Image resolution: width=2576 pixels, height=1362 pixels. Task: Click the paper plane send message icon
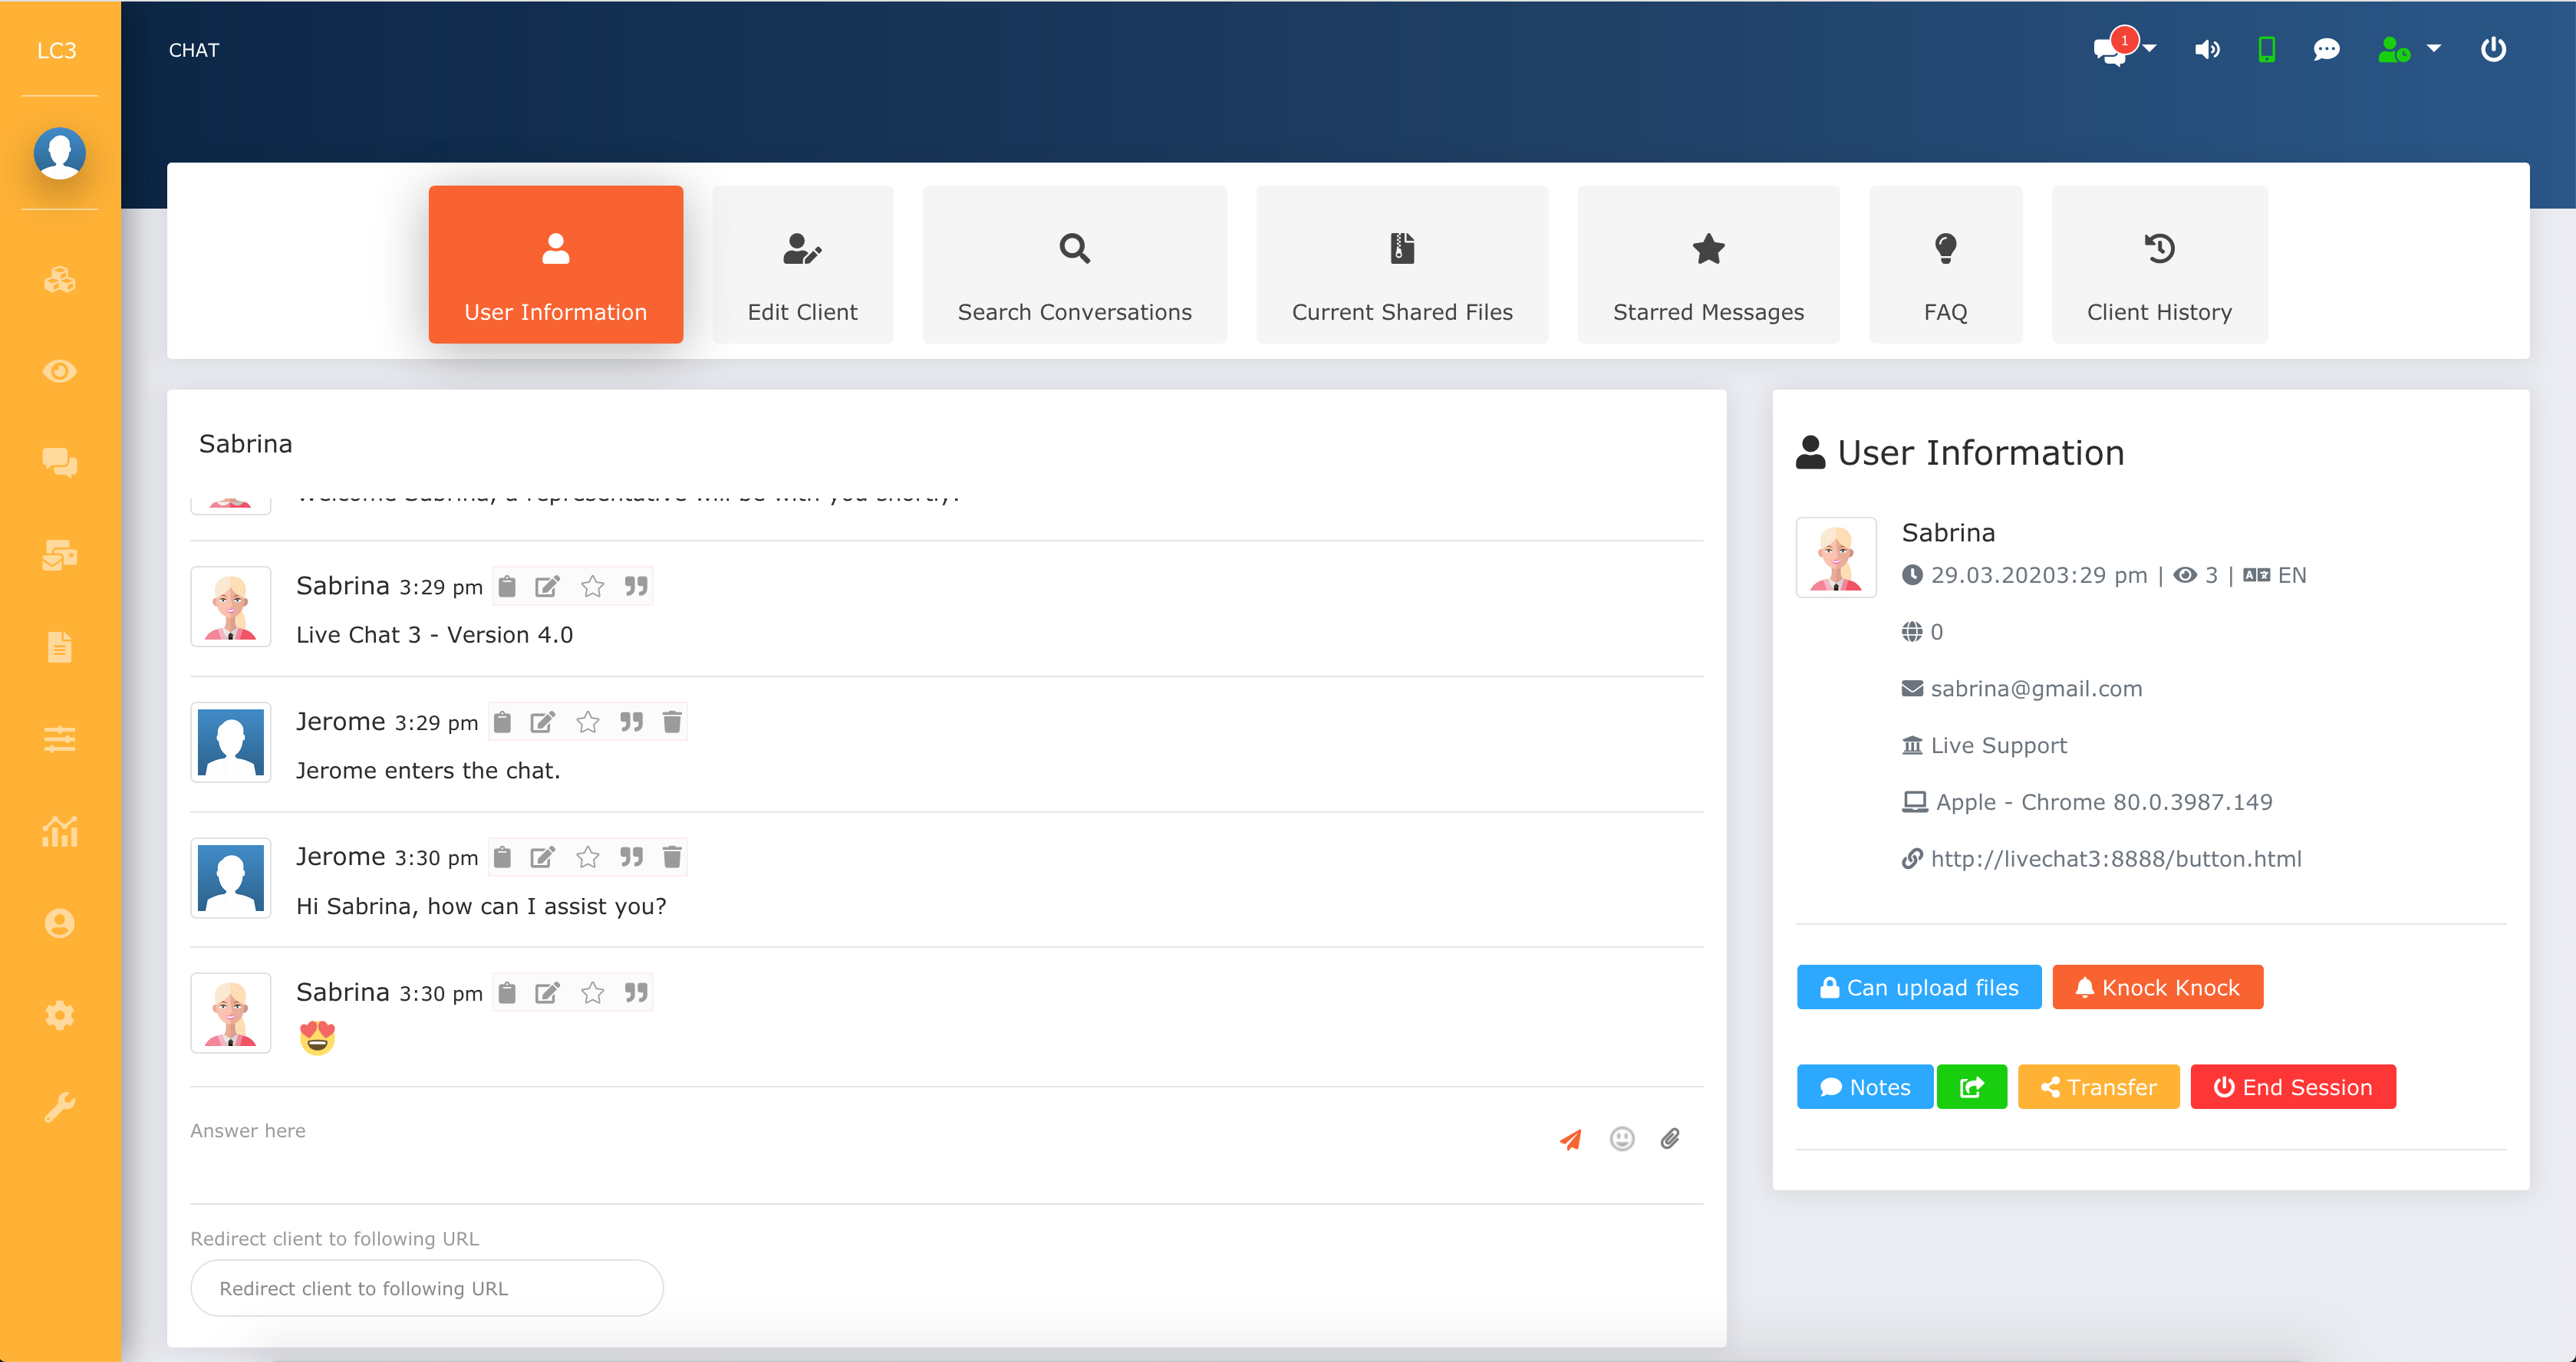1571,1139
